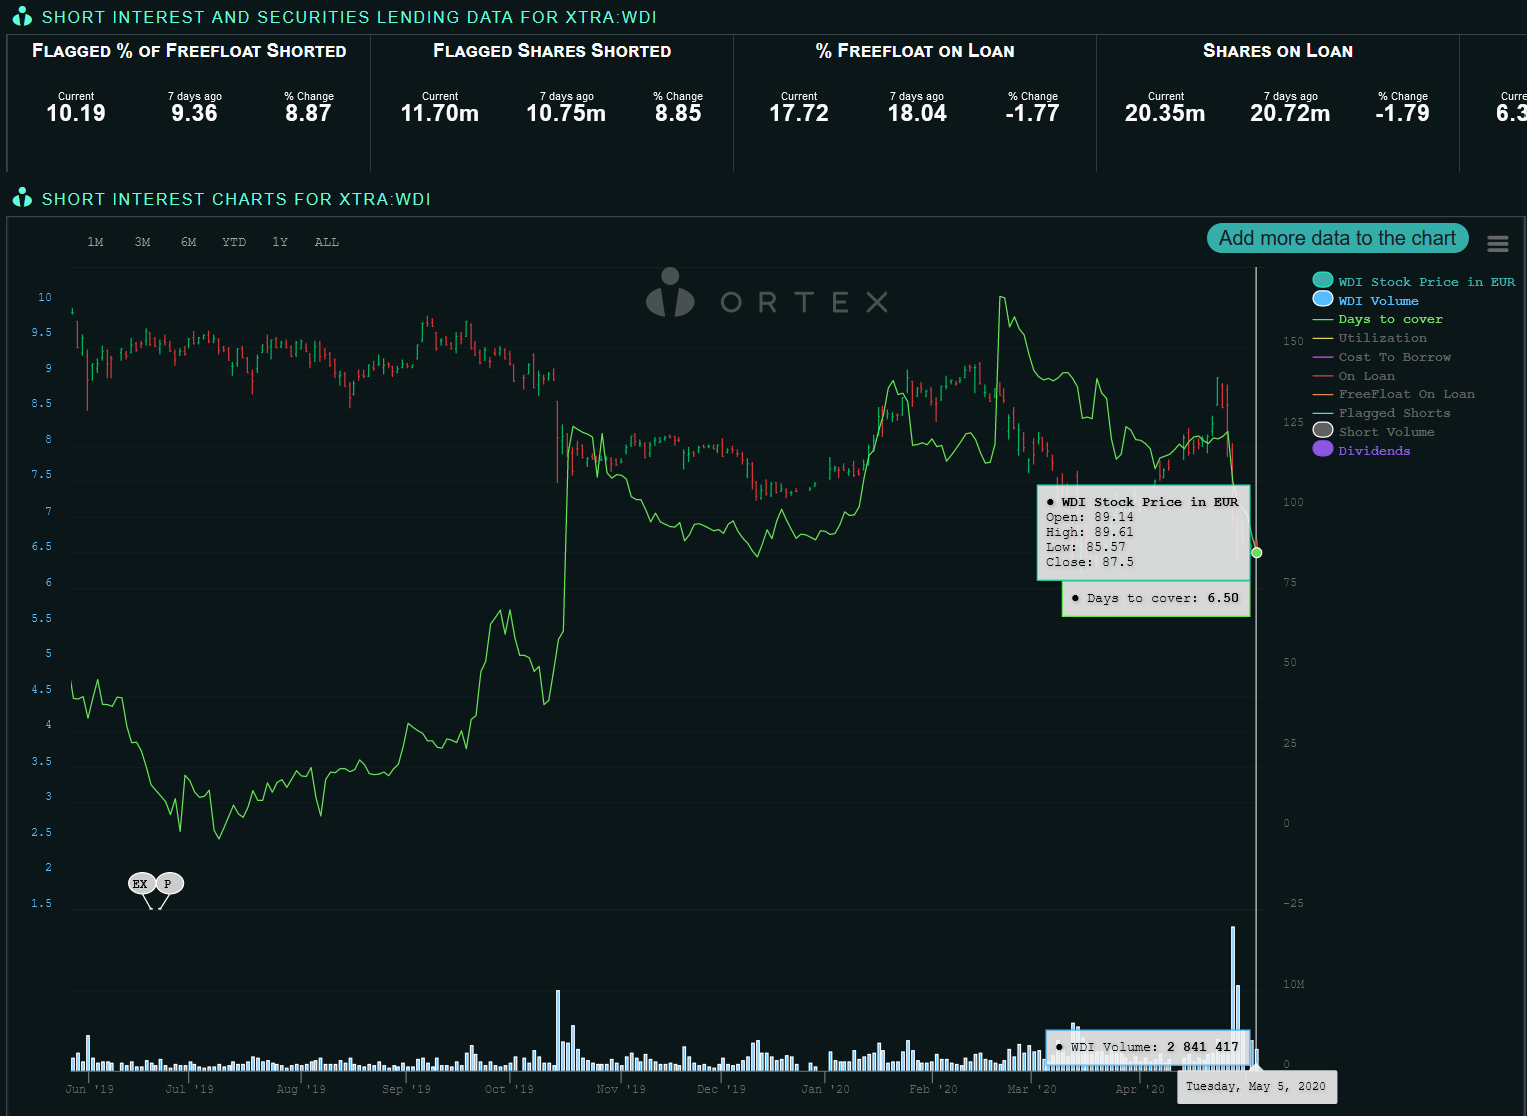
Task: Enable the Utilization series
Action: point(1383,338)
